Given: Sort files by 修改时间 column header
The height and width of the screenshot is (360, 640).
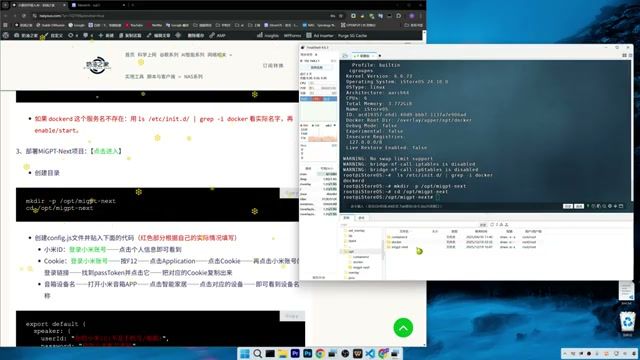Looking at the screenshot, I should coord(481,231).
